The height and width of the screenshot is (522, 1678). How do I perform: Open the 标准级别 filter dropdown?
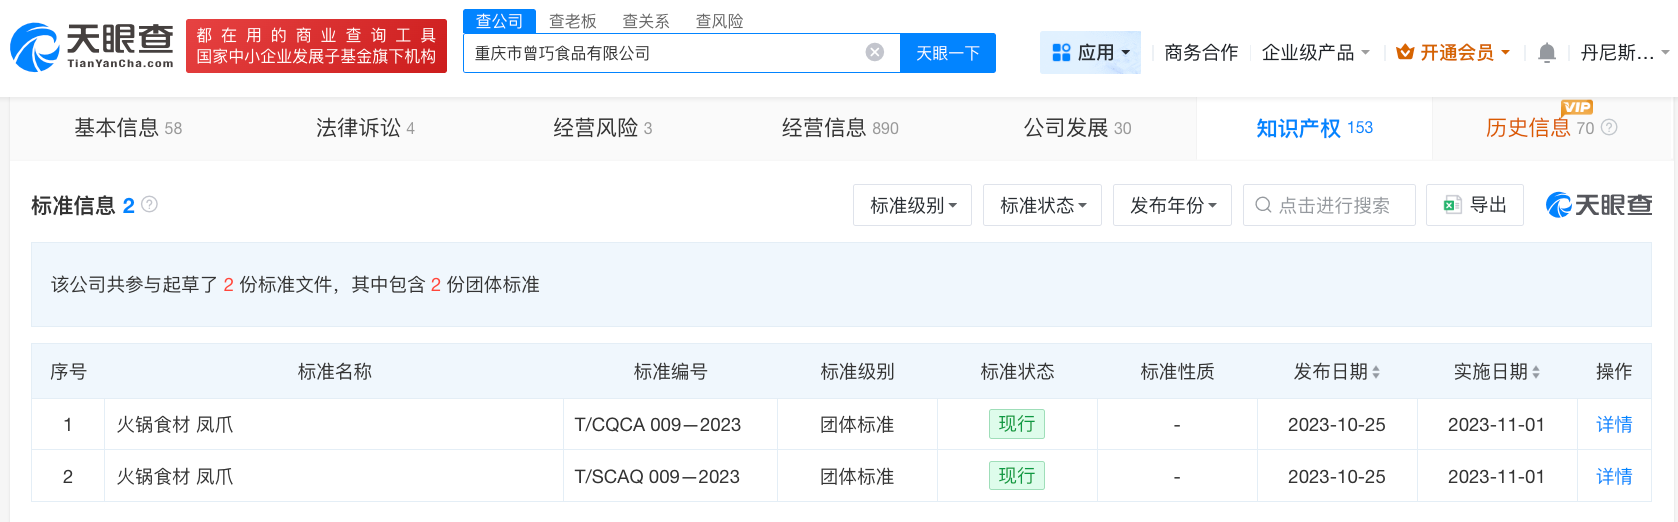point(913,205)
